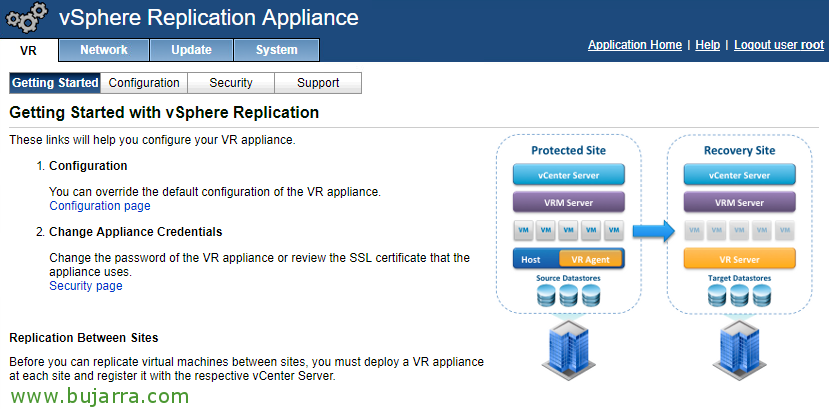The height and width of the screenshot is (418, 829).
Task: Click Protected Site VRM Server box
Action: coord(568,202)
